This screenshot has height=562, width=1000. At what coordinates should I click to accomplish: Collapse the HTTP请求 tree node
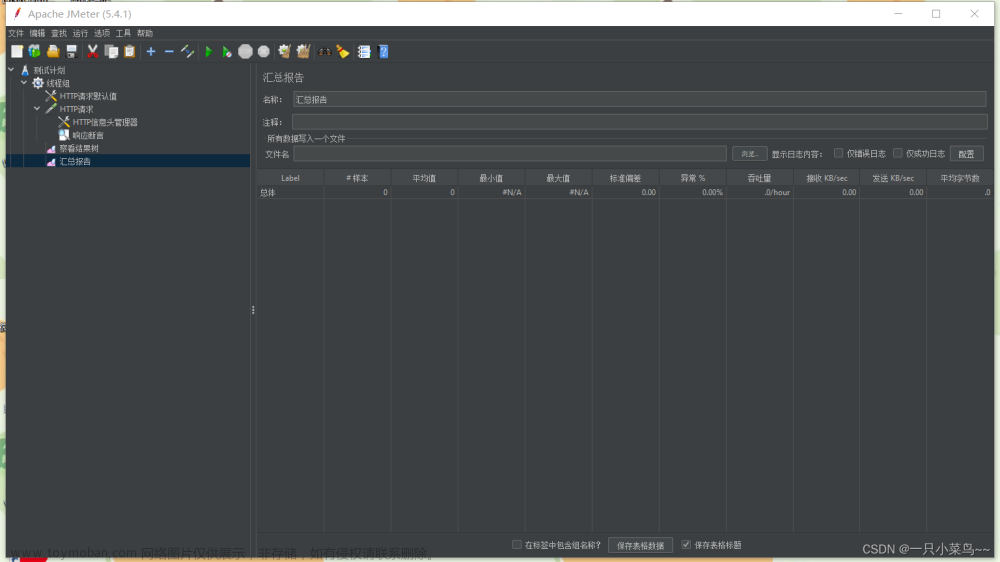37,108
